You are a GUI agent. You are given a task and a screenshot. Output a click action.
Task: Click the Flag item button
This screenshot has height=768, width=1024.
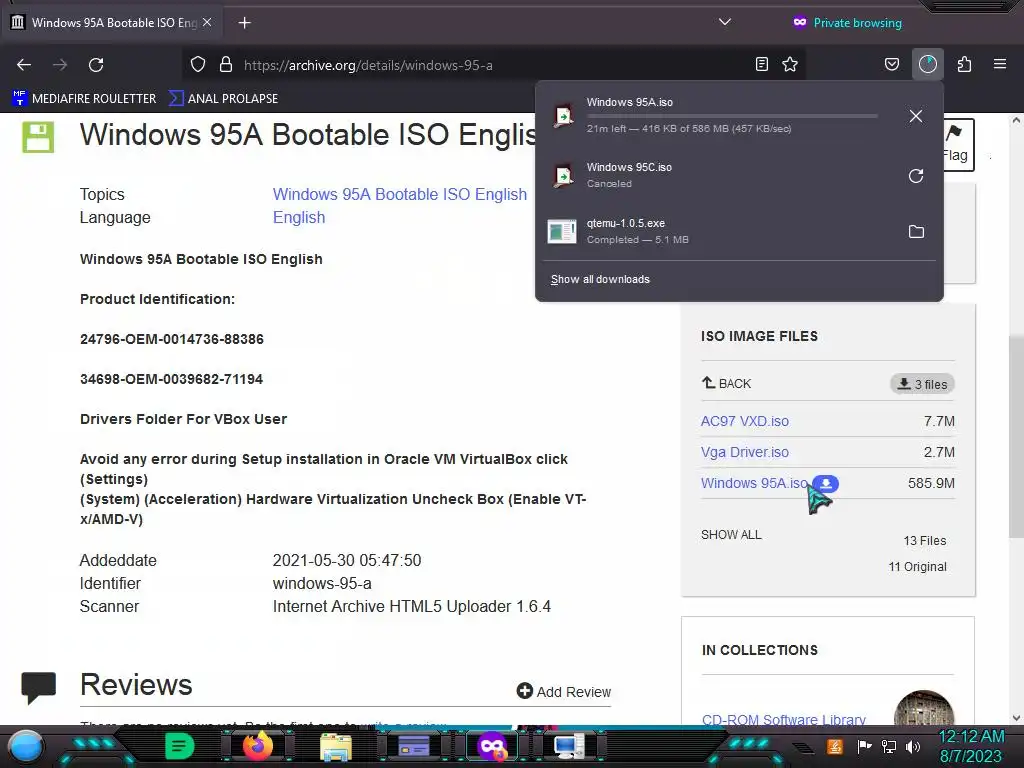point(958,144)
